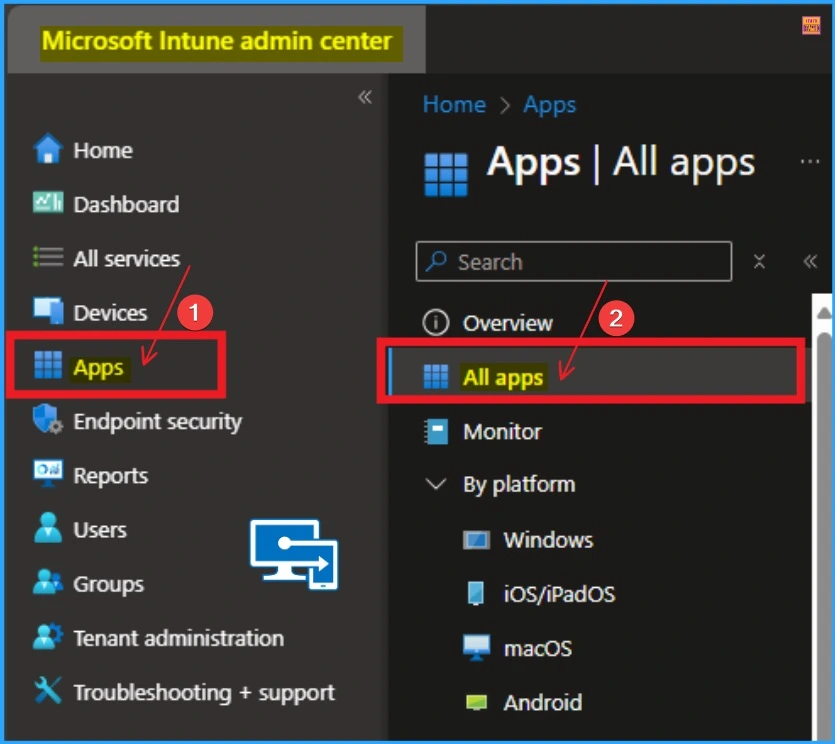
Task: Click the Devices monitor icon
Action: coord(48,310)
